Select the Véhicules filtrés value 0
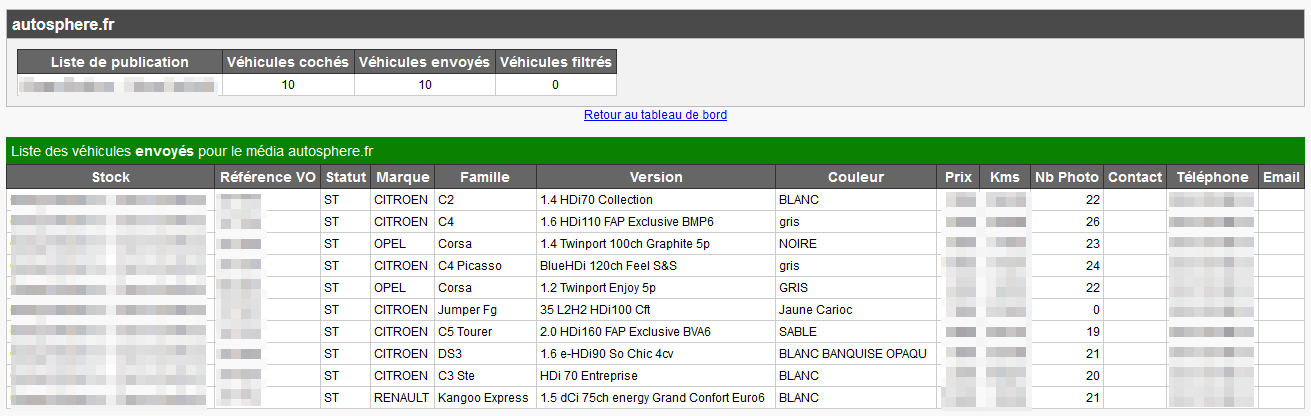The height and width of the screenshot is (416, 1311). 555,85
